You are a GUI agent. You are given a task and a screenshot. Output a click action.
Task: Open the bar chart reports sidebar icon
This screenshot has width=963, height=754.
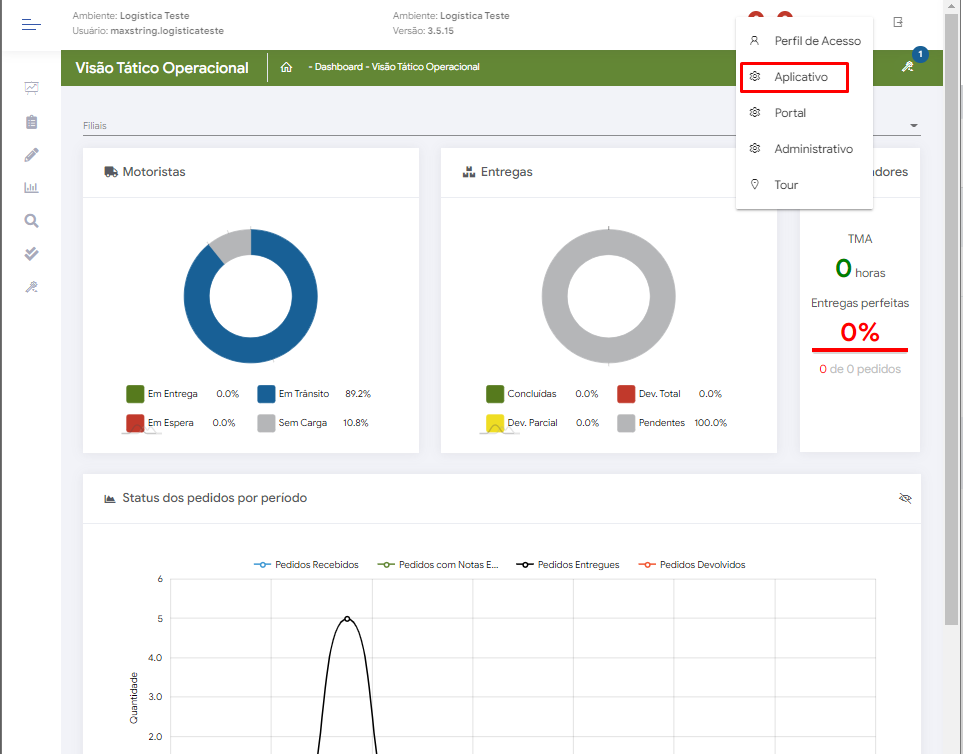[32, 187]
